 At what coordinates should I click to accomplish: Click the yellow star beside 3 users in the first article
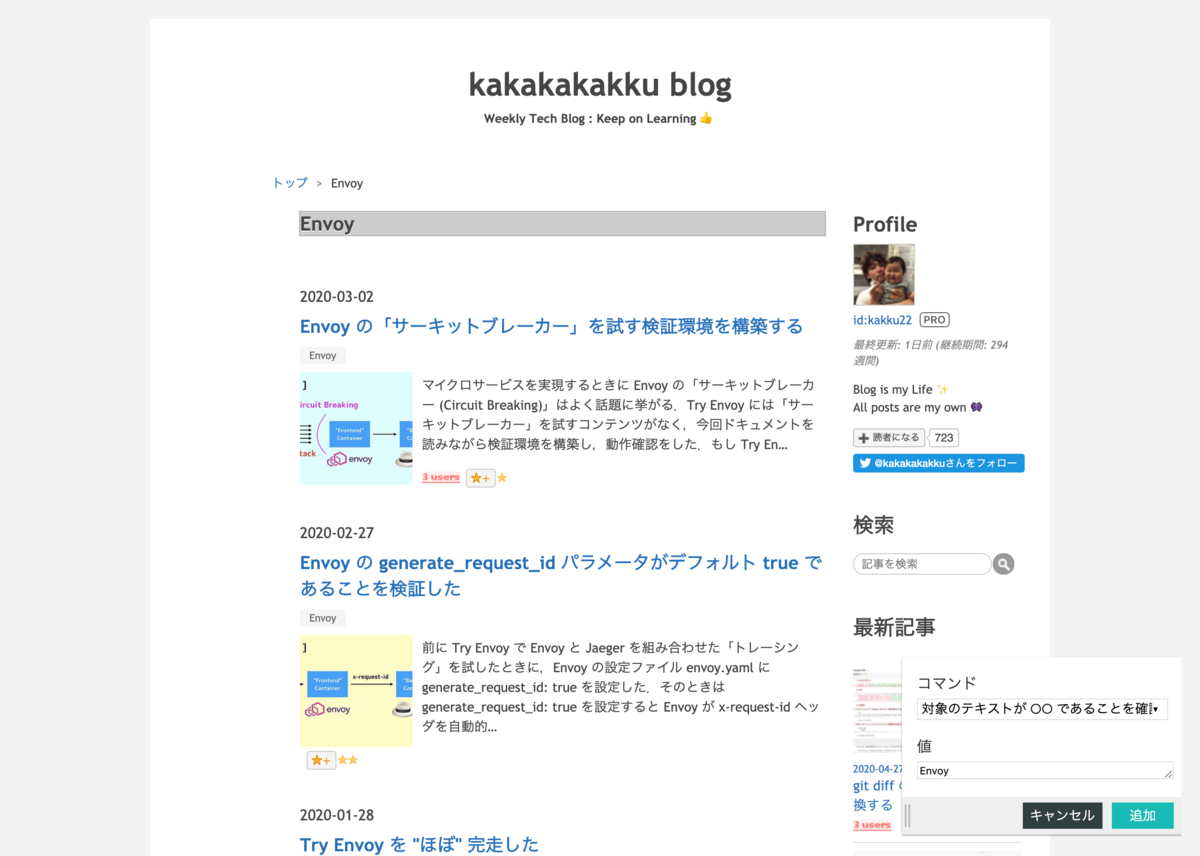[502, 478]
